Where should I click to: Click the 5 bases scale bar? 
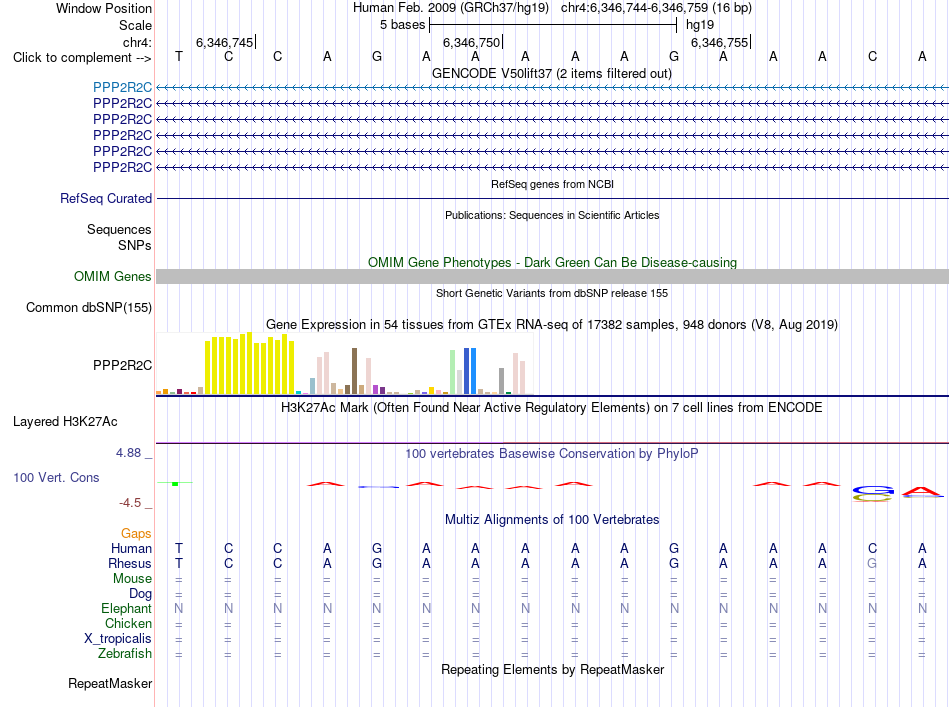click(553, 25)
